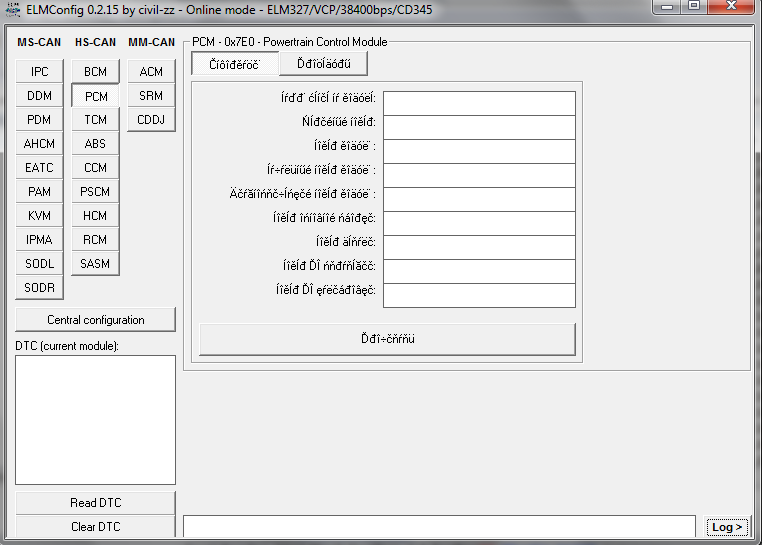This screenshot has width=762, height=545.
Task: Click the Central configuration button
Action: click(95, 320)
